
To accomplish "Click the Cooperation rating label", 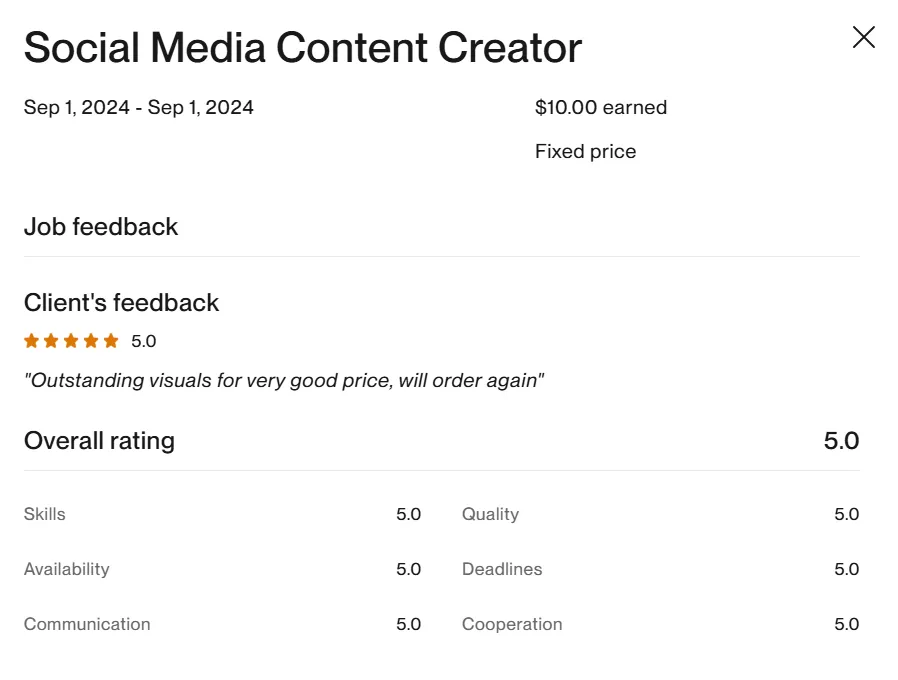I will click(x=512, y=624).
